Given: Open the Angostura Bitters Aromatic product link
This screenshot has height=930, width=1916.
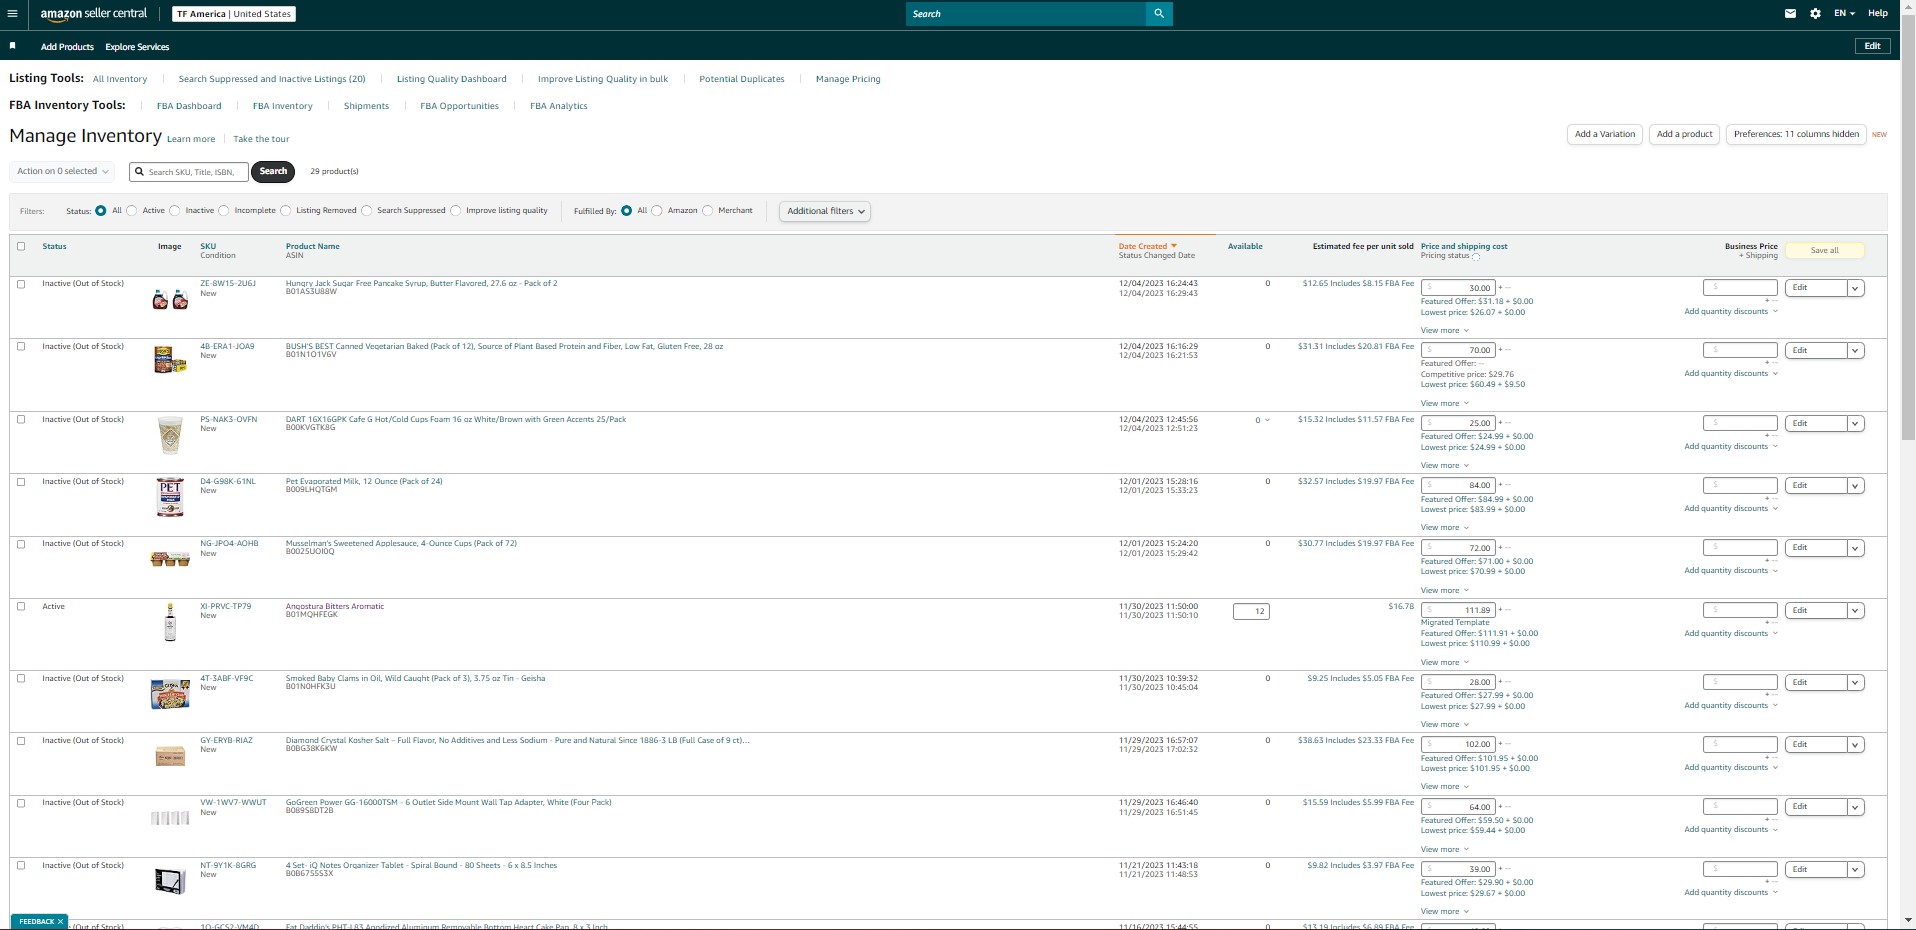Looking at the screenshot, I should point(335,606).
